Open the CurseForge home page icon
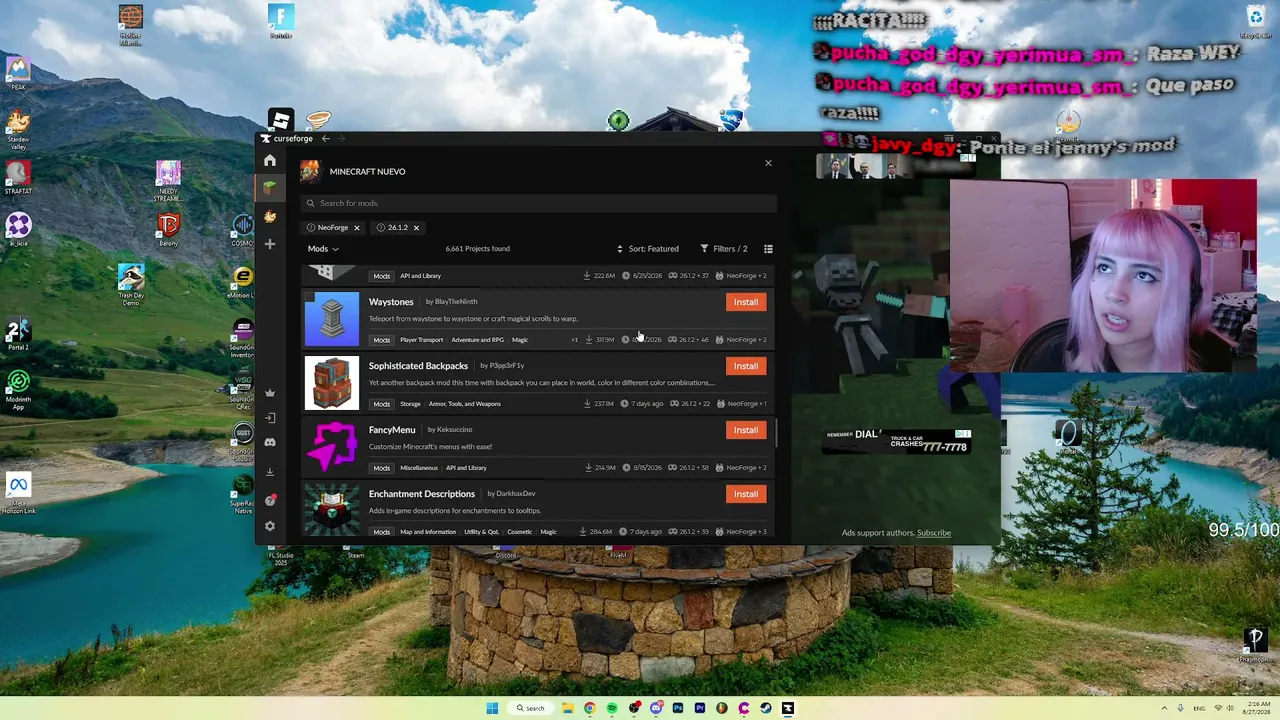Image resolution: width=1280 pixels, height=720 pixels. click(x=270, y=160)
